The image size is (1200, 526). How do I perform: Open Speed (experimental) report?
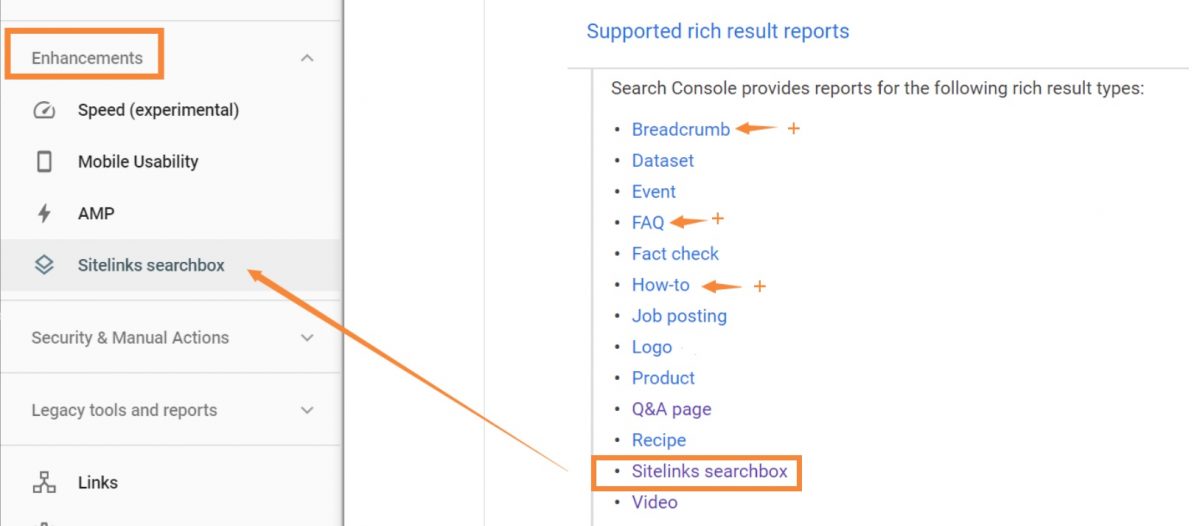(158, 110)
